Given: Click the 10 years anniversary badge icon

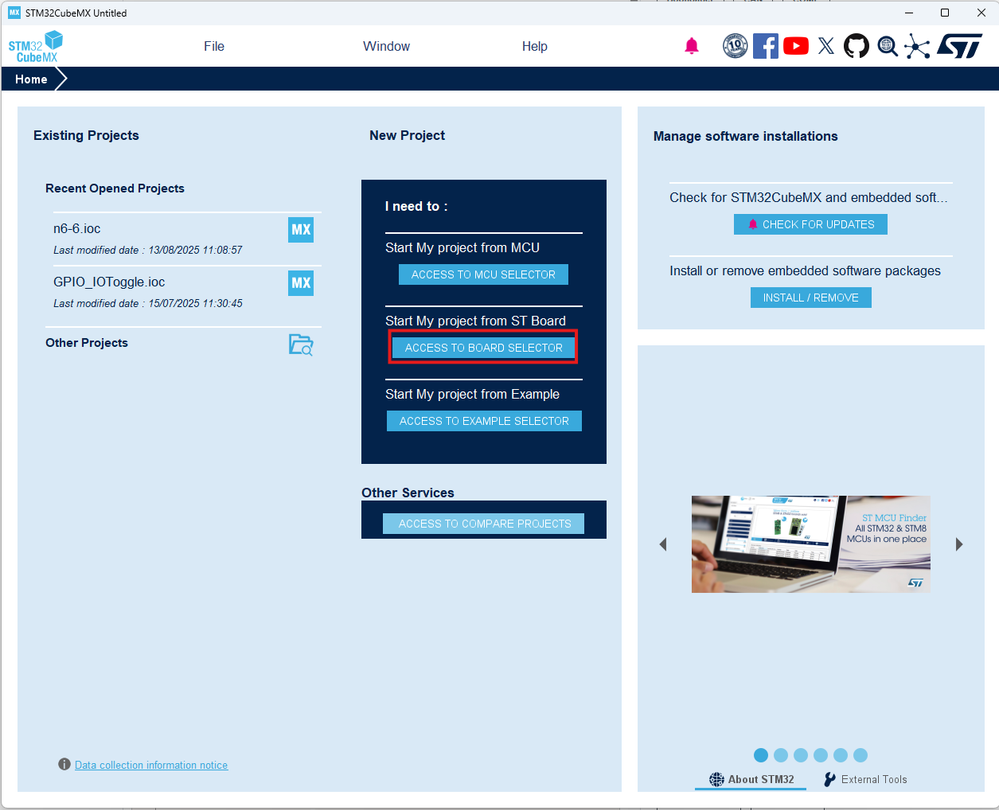Looking at the screenshot, I should [x=735, y=46].
